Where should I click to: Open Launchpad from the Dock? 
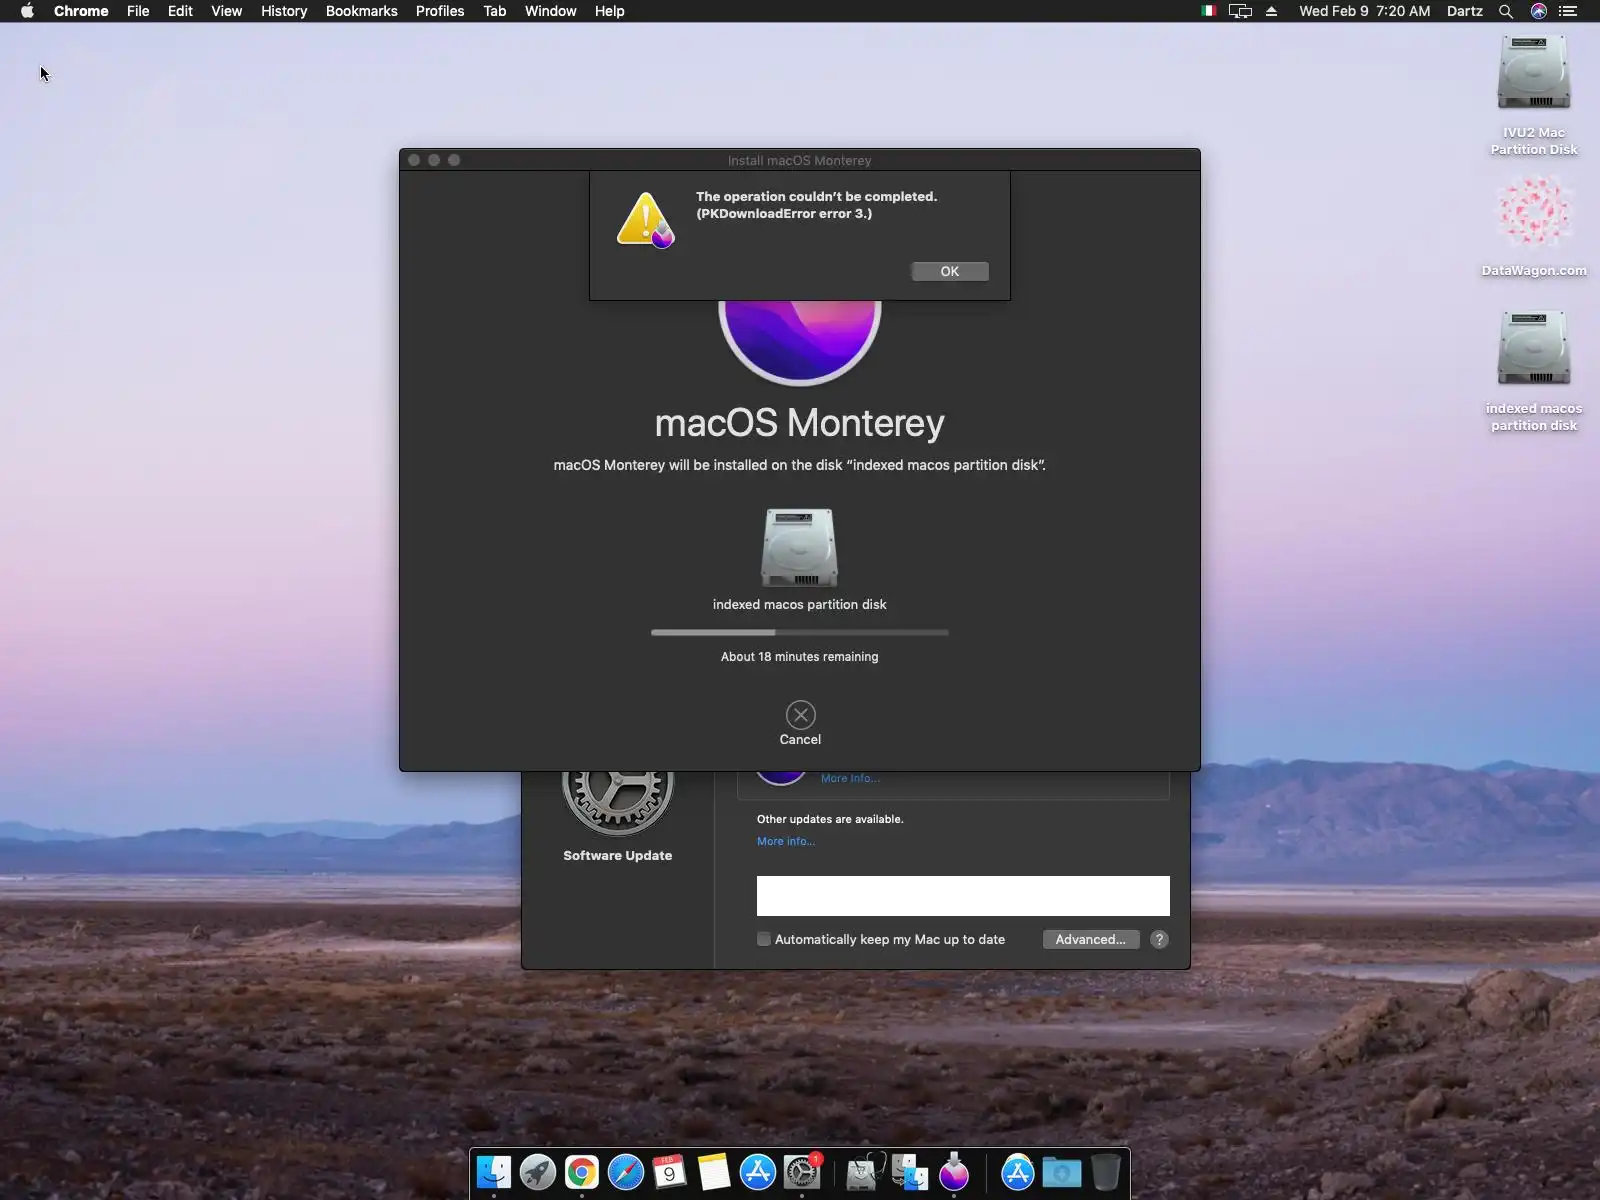point(538,1172)
